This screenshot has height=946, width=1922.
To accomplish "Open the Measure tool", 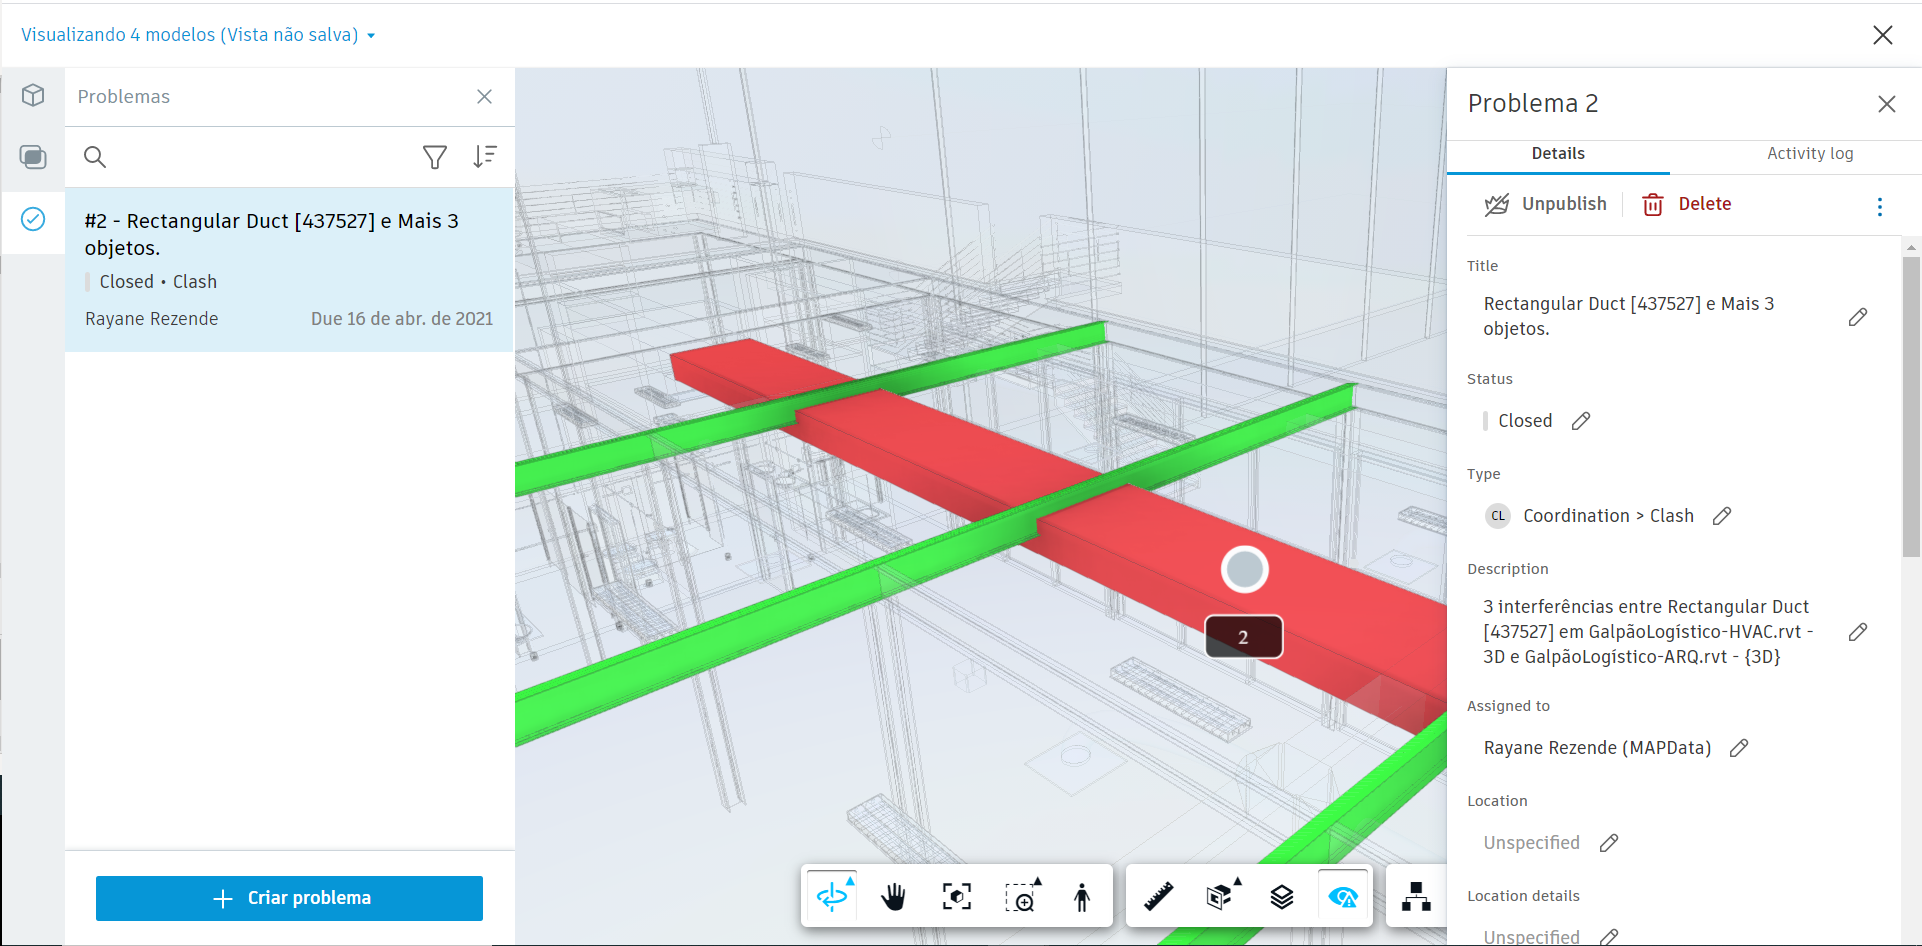I will [x=1158, y=896].
